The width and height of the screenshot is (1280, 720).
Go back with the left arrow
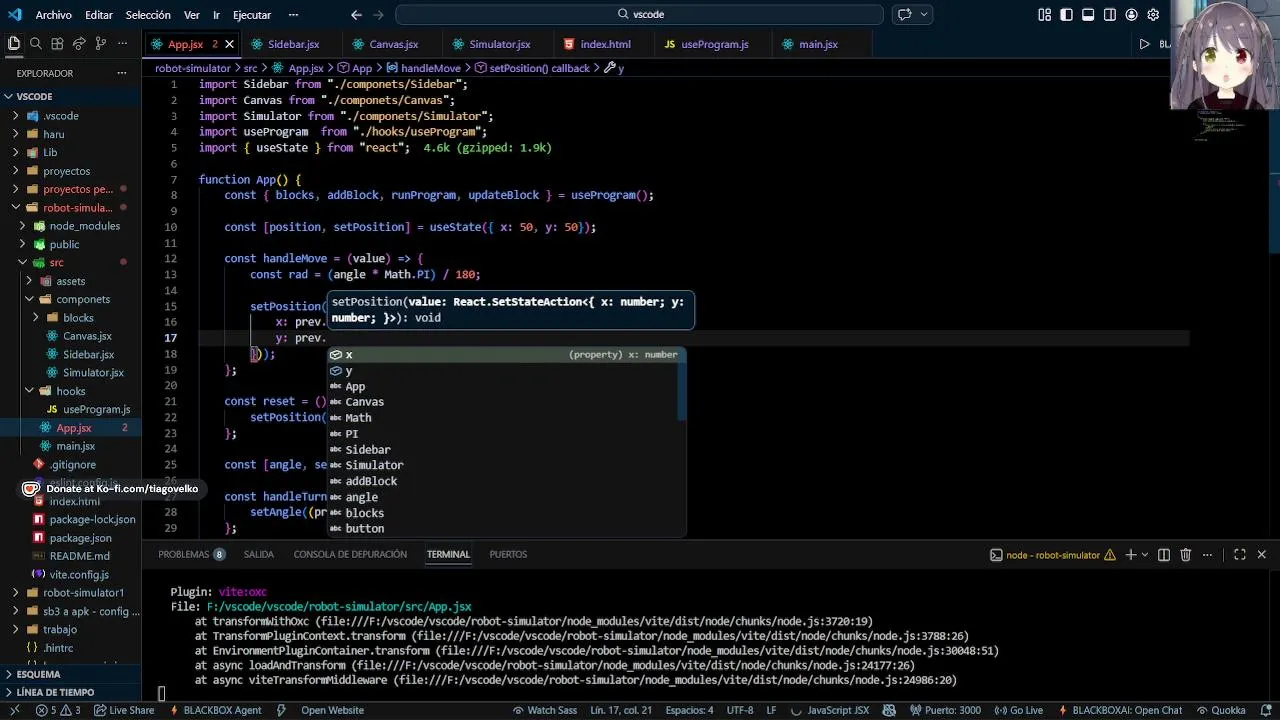pyautogui.click(x=356, y=15)
